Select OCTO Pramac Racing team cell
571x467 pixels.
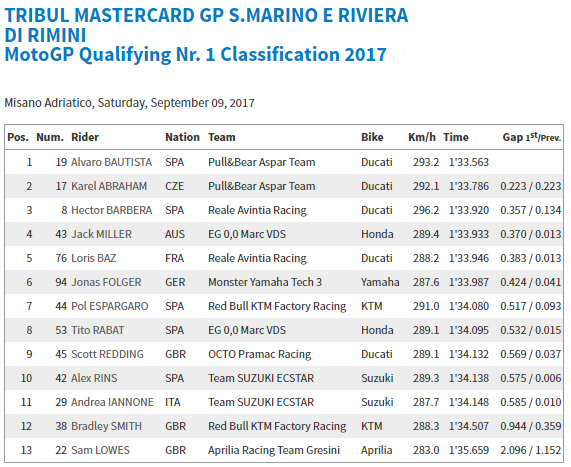[259, 354]
